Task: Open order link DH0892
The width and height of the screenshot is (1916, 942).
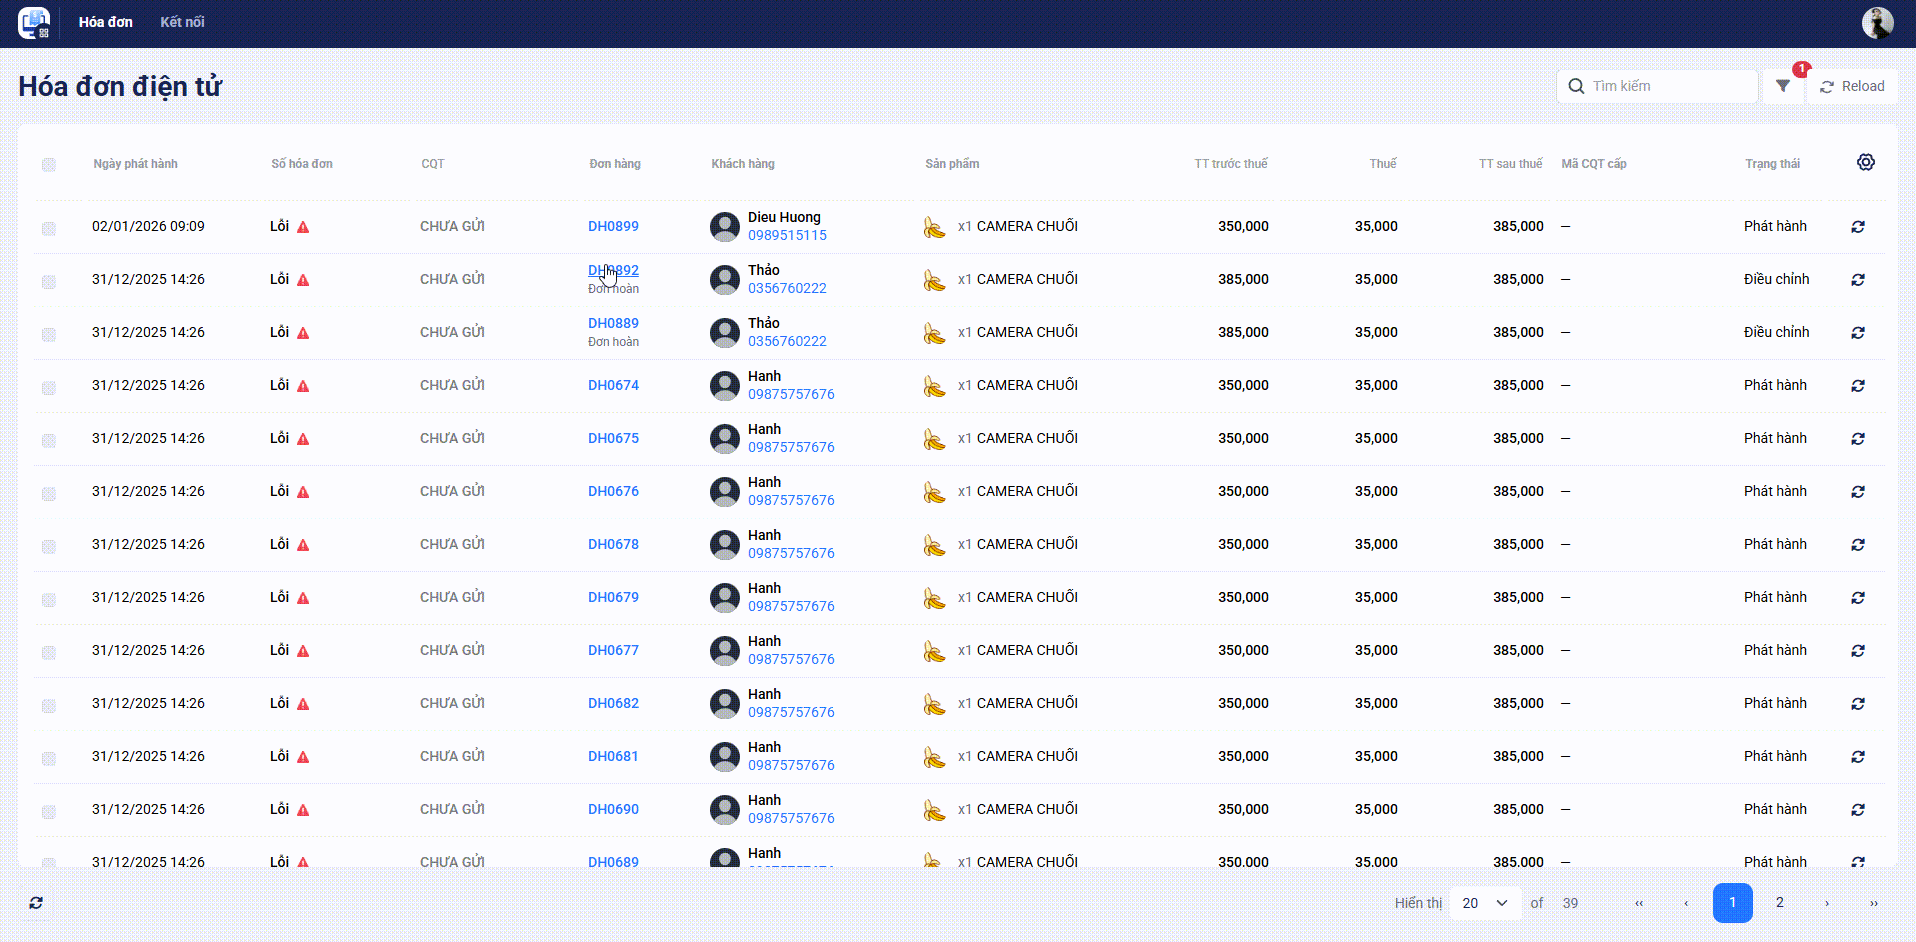Action: point(613,270)
